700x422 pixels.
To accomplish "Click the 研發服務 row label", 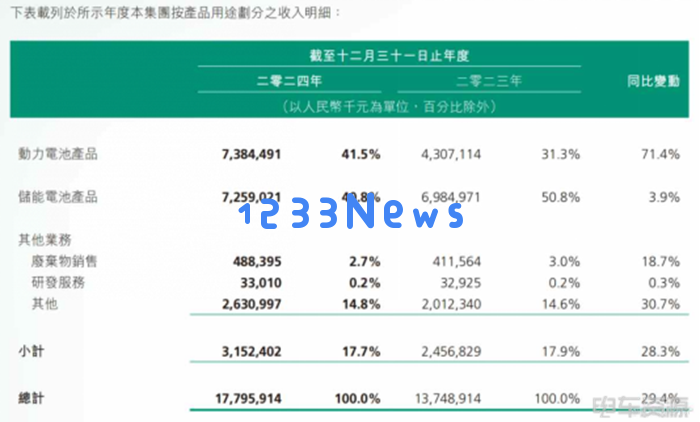I will pyautogui.click(x=58, y=282).
